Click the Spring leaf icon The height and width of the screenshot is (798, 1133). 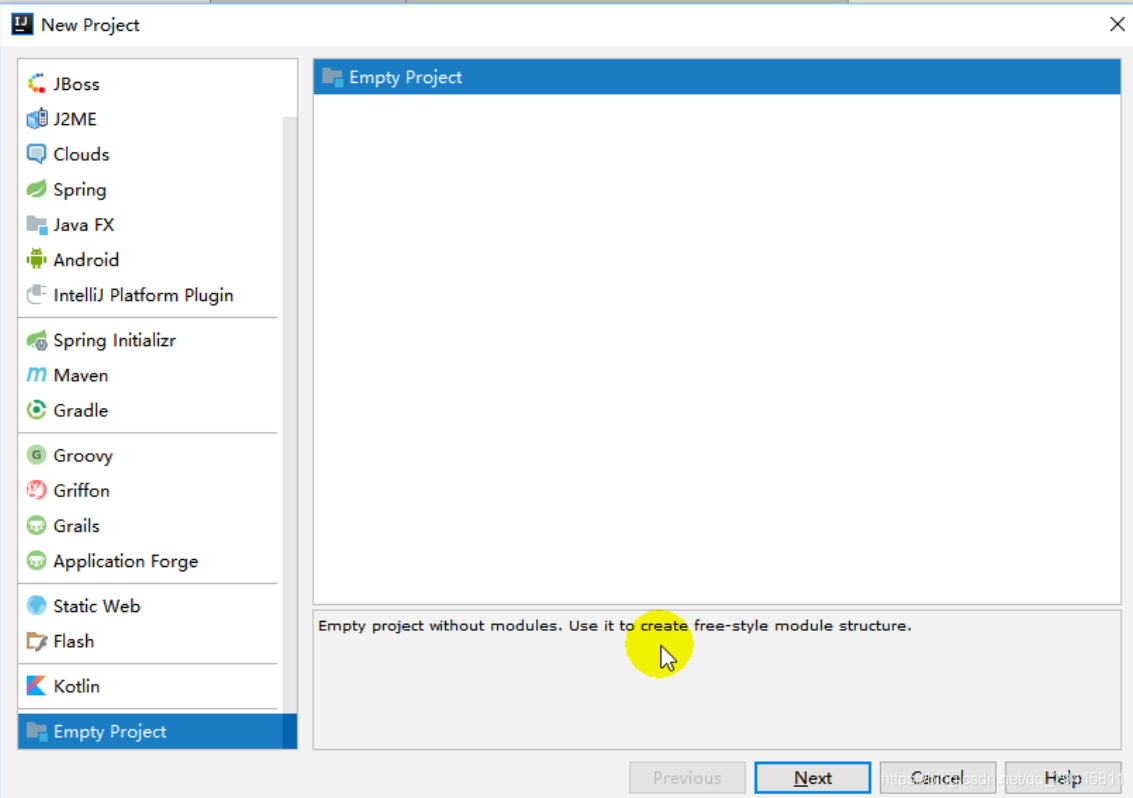(36, 189)
